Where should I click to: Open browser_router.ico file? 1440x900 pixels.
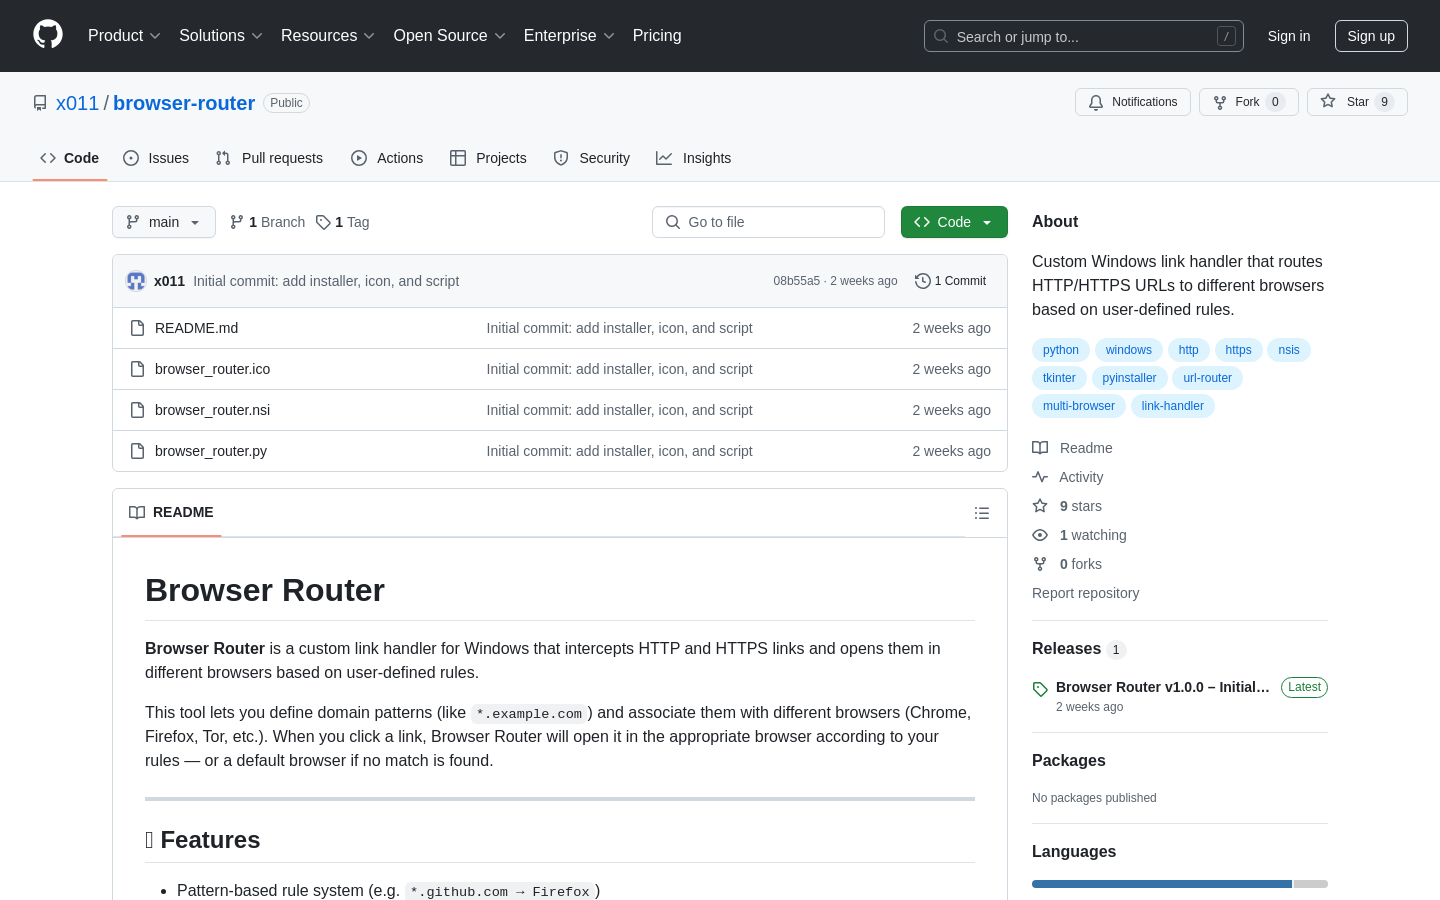tap(213, 369)
